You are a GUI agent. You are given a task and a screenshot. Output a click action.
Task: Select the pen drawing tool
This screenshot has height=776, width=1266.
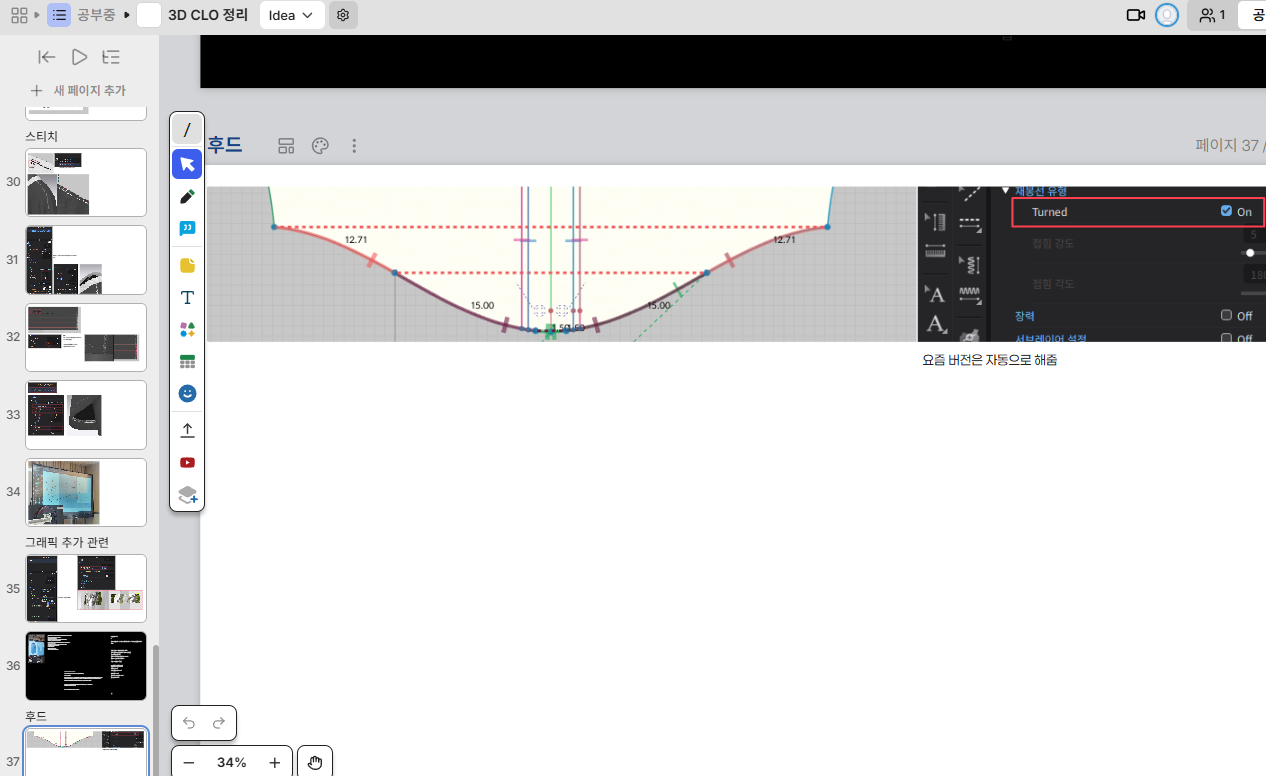187,197
